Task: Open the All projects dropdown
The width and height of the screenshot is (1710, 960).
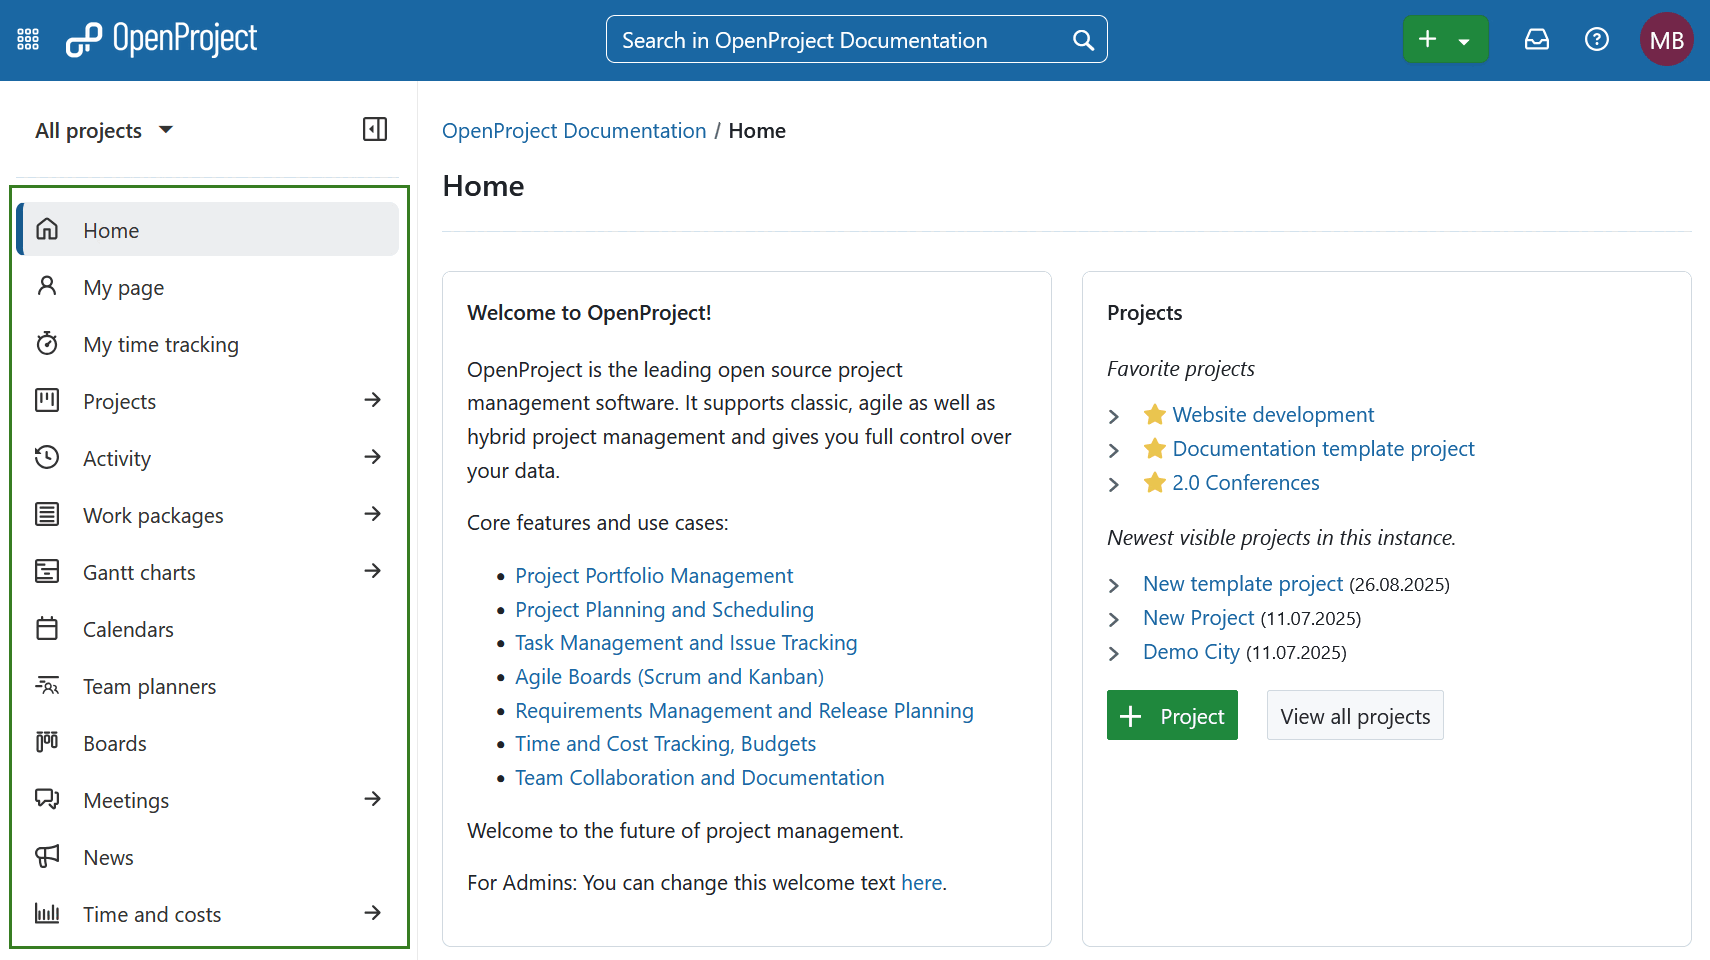Action: click(x=103, y=129)
